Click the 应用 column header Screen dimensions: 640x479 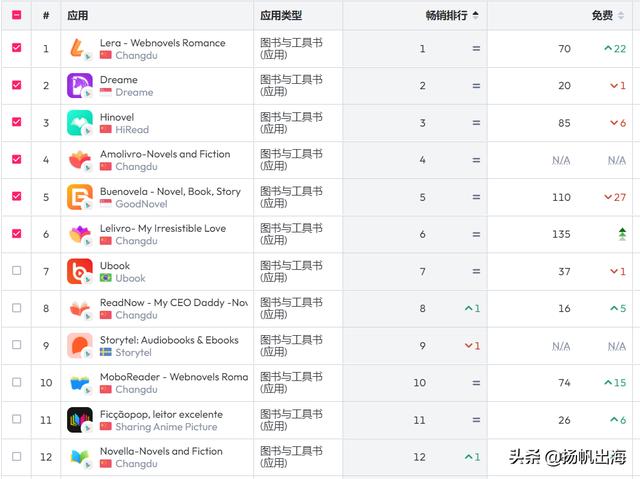point(77,15)
